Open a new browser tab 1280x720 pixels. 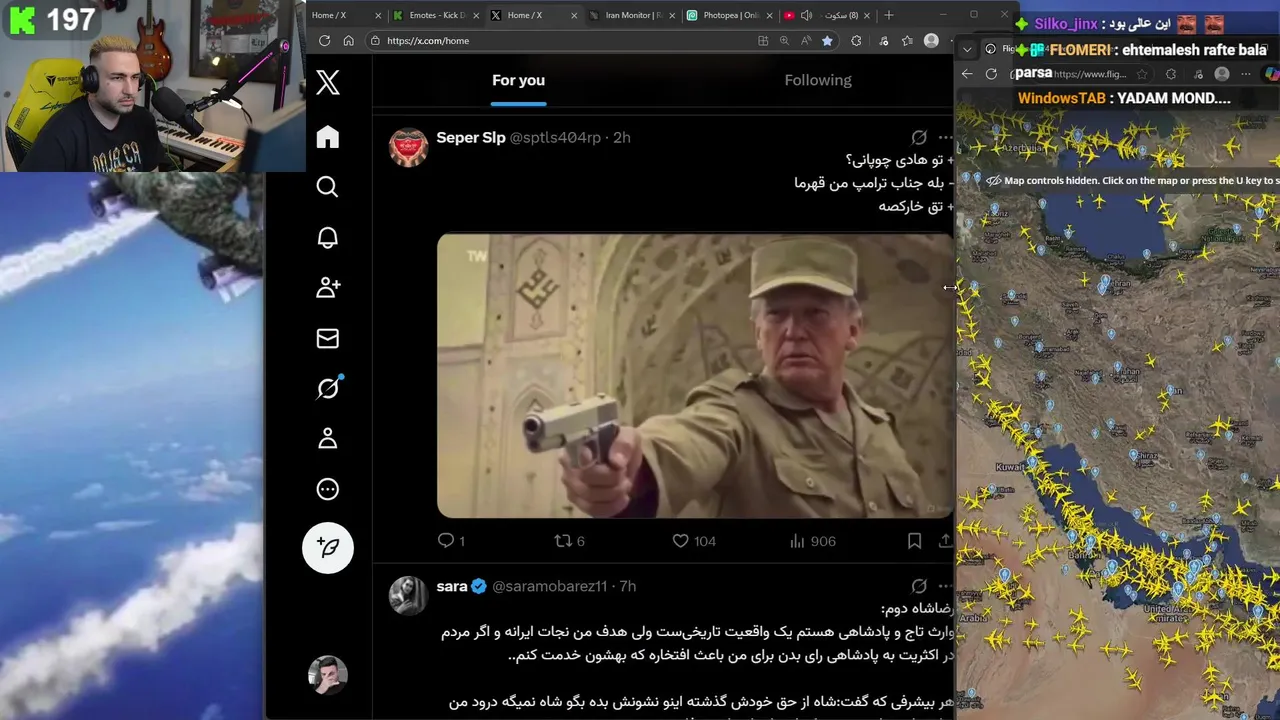(x=889, y=15)
